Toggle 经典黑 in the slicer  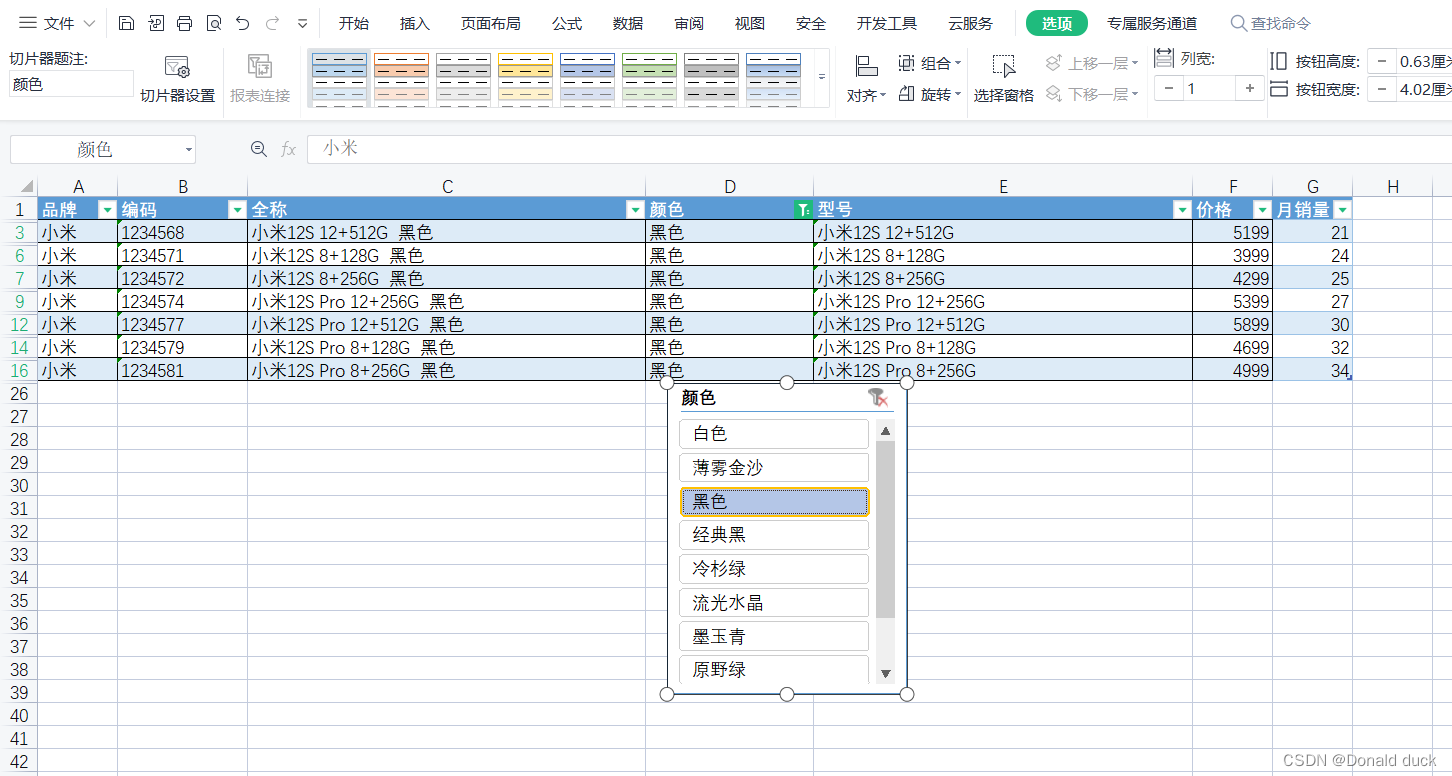click(x=773, y=535)
